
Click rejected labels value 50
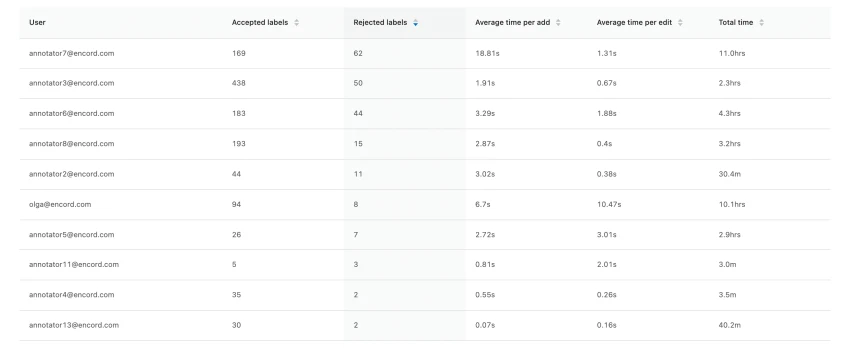358,83
